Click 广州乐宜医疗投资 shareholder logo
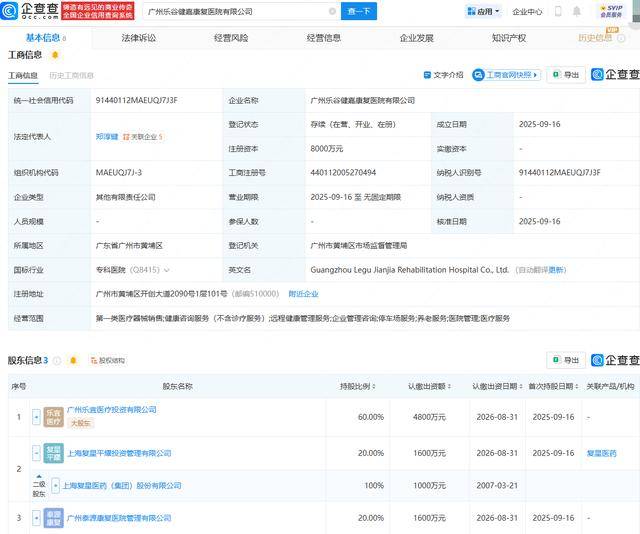Image resolution: width=640 pixels, height=534 pixels. 53,417
